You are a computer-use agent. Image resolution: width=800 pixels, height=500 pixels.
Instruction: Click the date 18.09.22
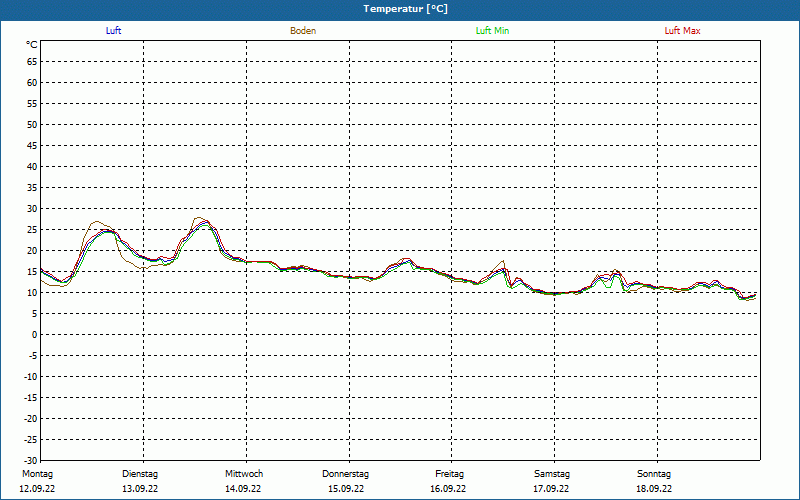[x=654, y=489]
